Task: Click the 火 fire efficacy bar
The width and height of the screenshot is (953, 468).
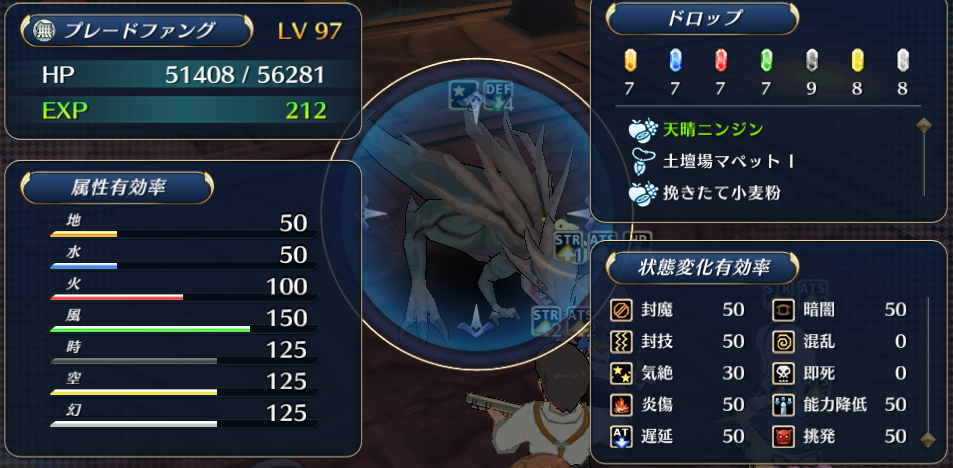Action: [x=184, y=297]
